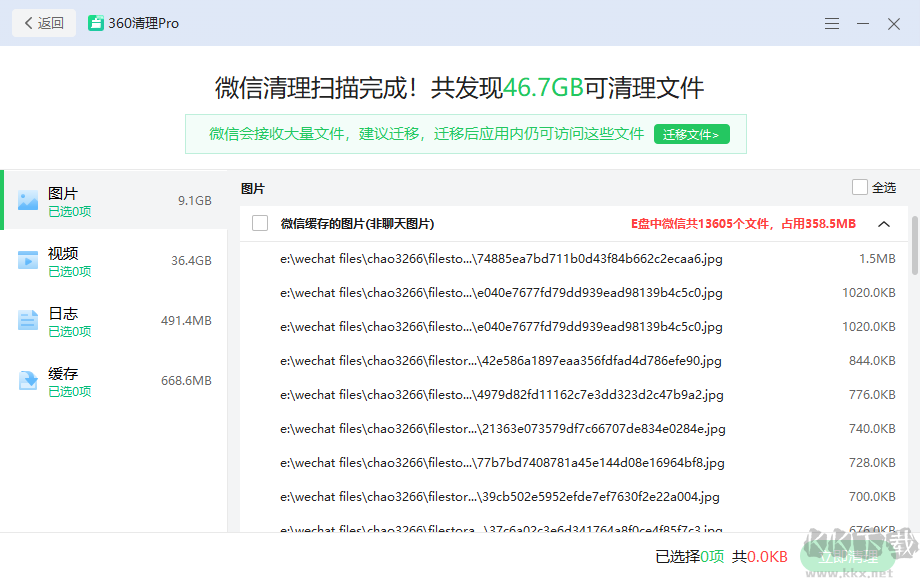
Task: Open the hamburger menu in title bar
Action: [832, 23]
